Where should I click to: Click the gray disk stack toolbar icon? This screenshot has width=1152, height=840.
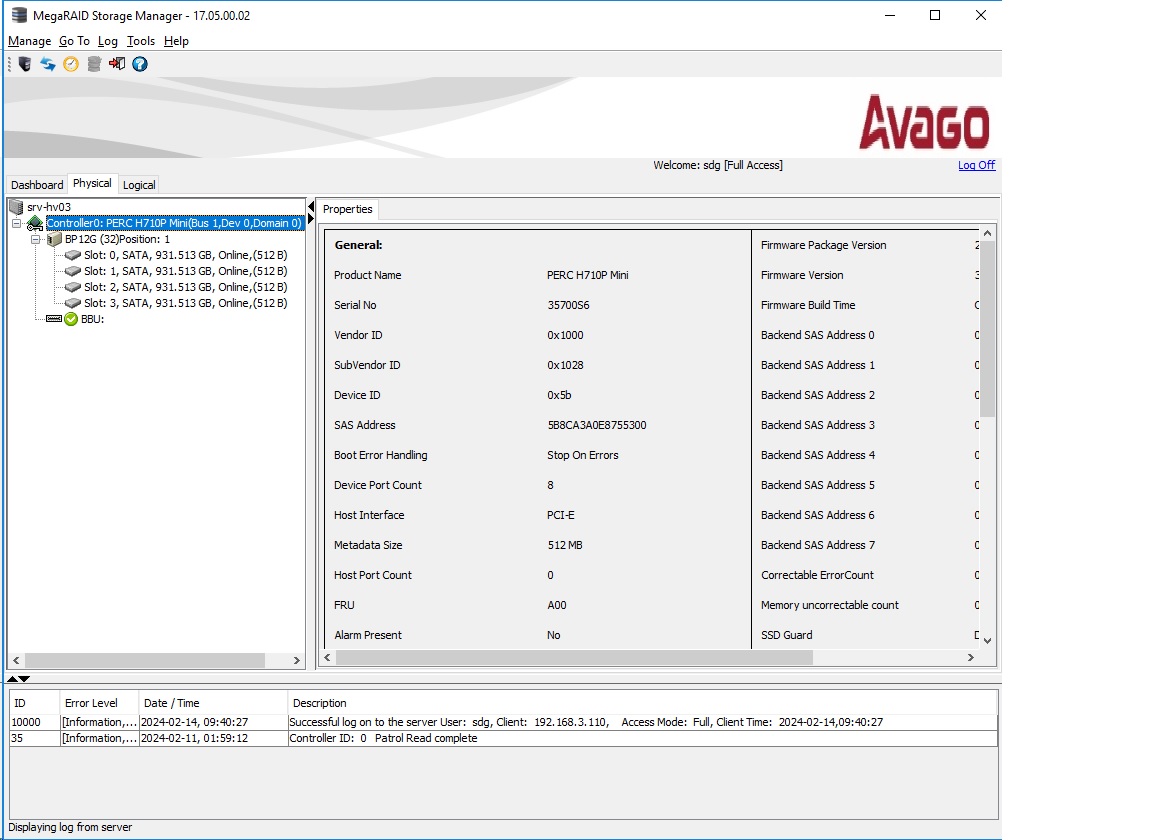[x=94, y=64]
